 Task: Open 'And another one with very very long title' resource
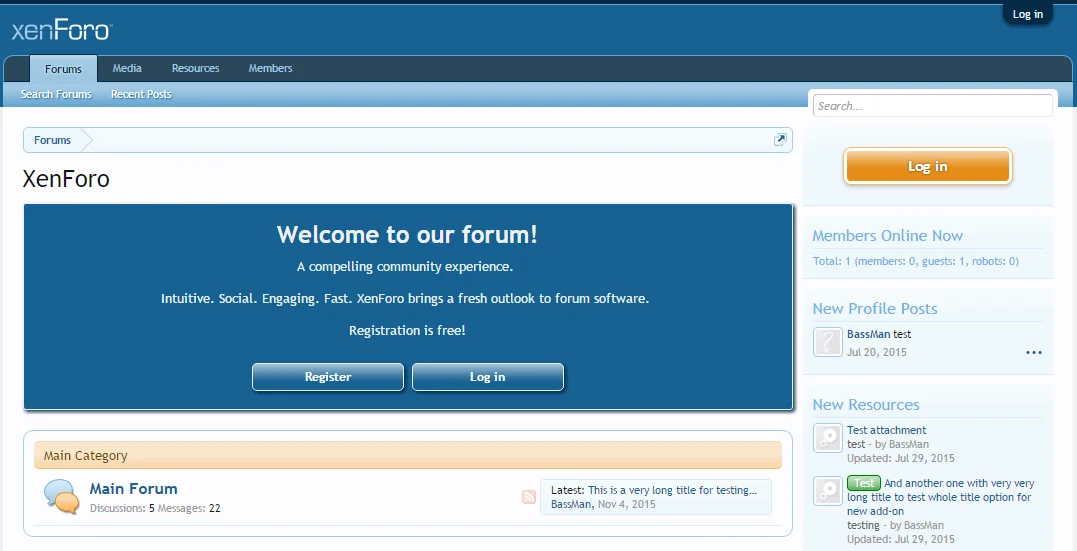coord(941,497)
